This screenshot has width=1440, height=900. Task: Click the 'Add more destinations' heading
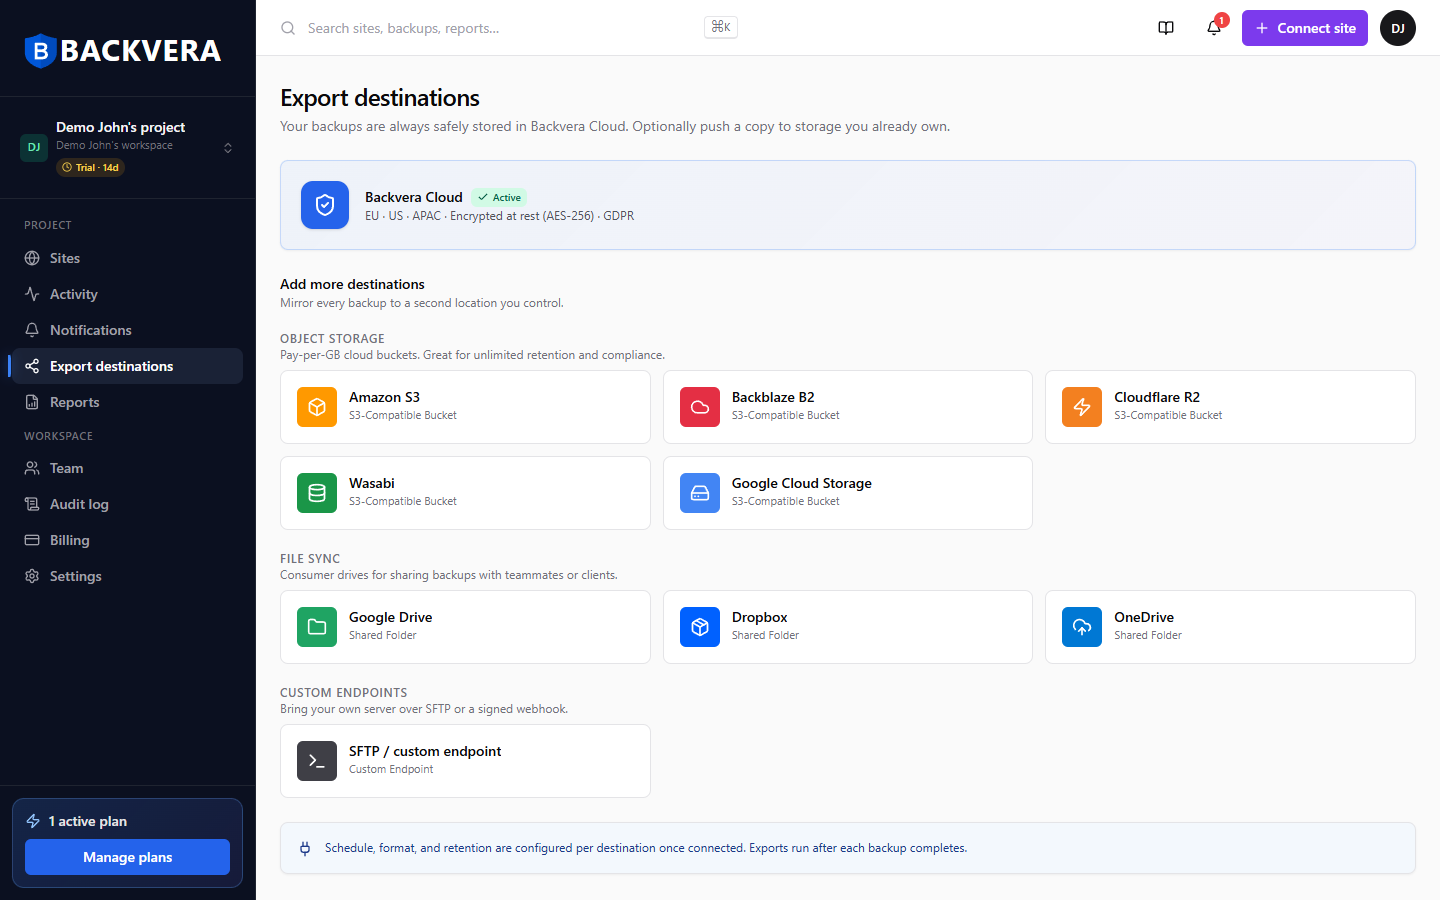(352, 284)
